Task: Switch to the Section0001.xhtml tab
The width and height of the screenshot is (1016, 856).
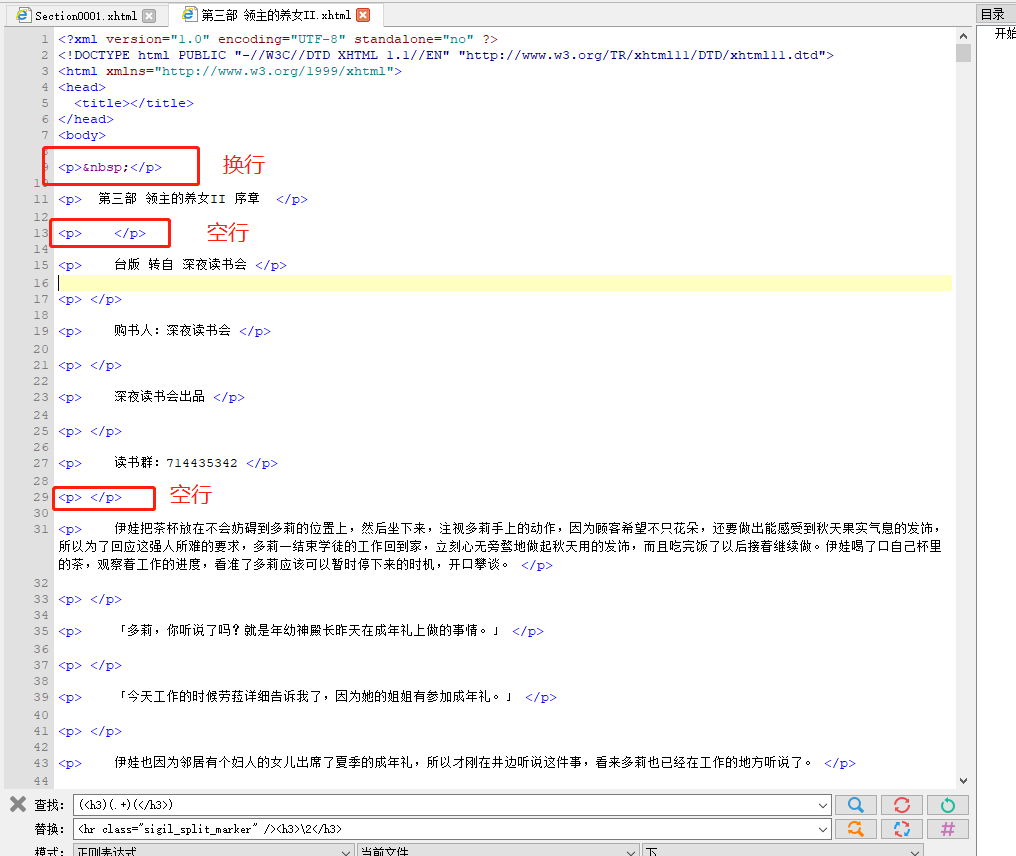Action: click(x=86, y=16)
